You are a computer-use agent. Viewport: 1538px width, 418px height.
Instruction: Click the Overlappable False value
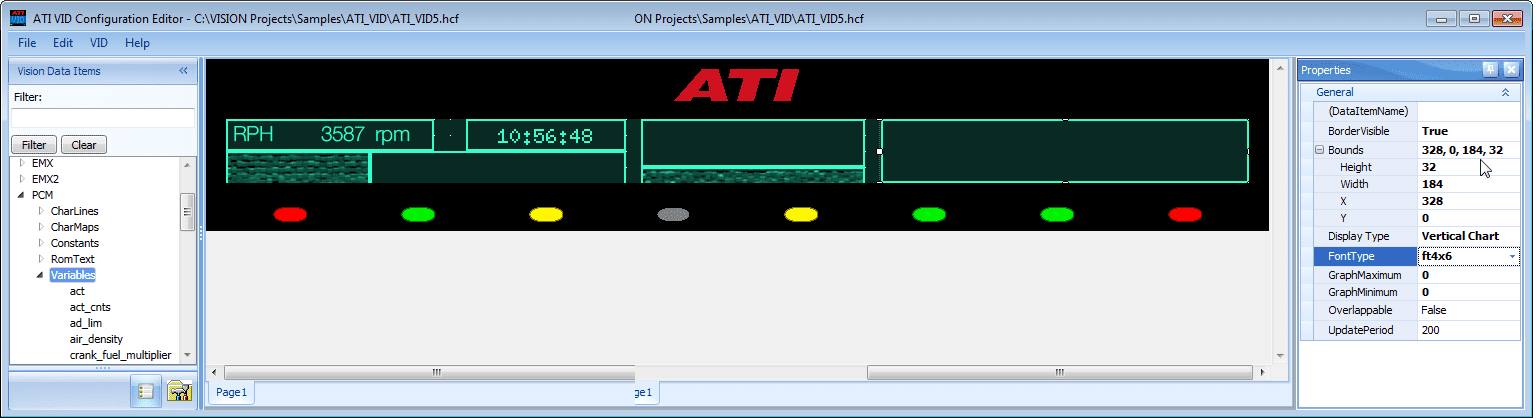click(x=1469, y=310)
